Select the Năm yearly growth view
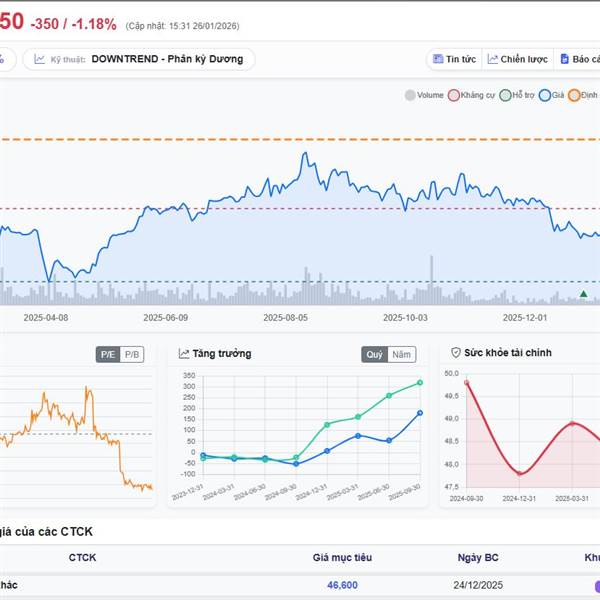The image size is (600, 600). 402,354
